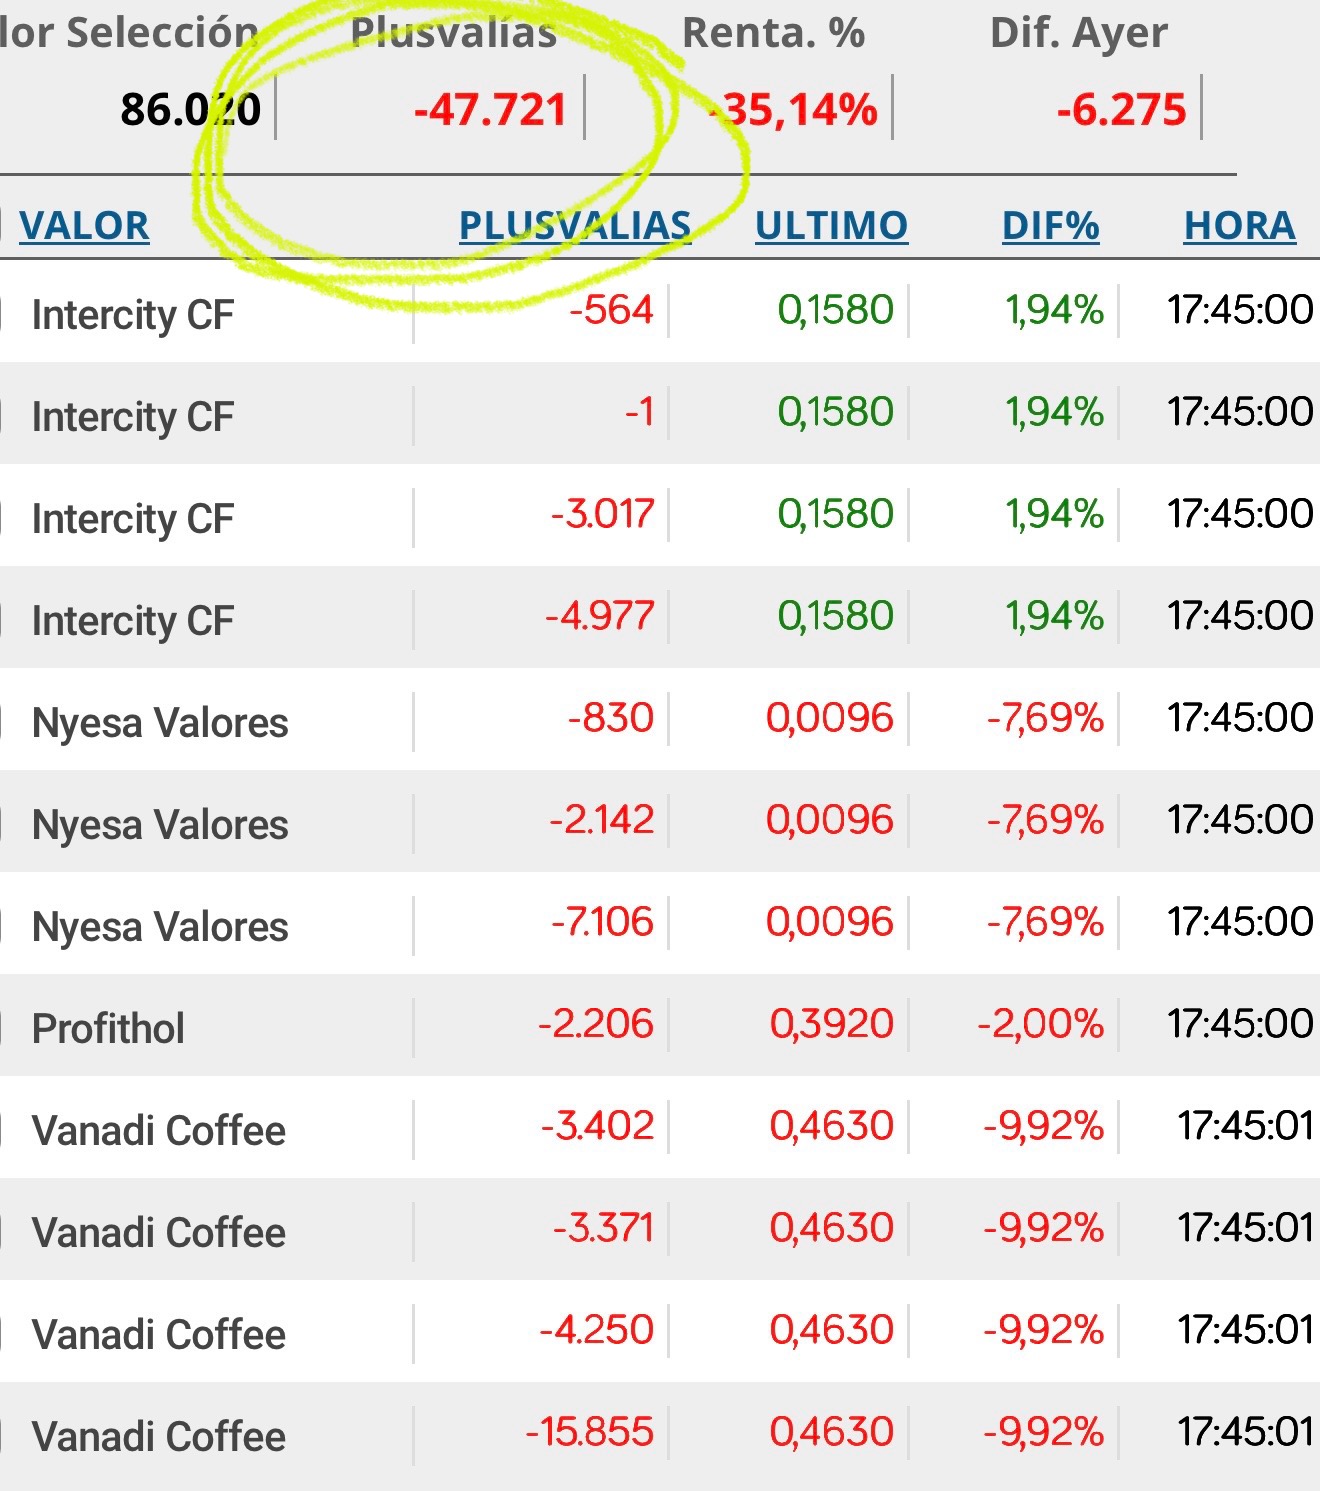Open the Profithol row
The image size is (1320, 1491).
click(660, 1025)
